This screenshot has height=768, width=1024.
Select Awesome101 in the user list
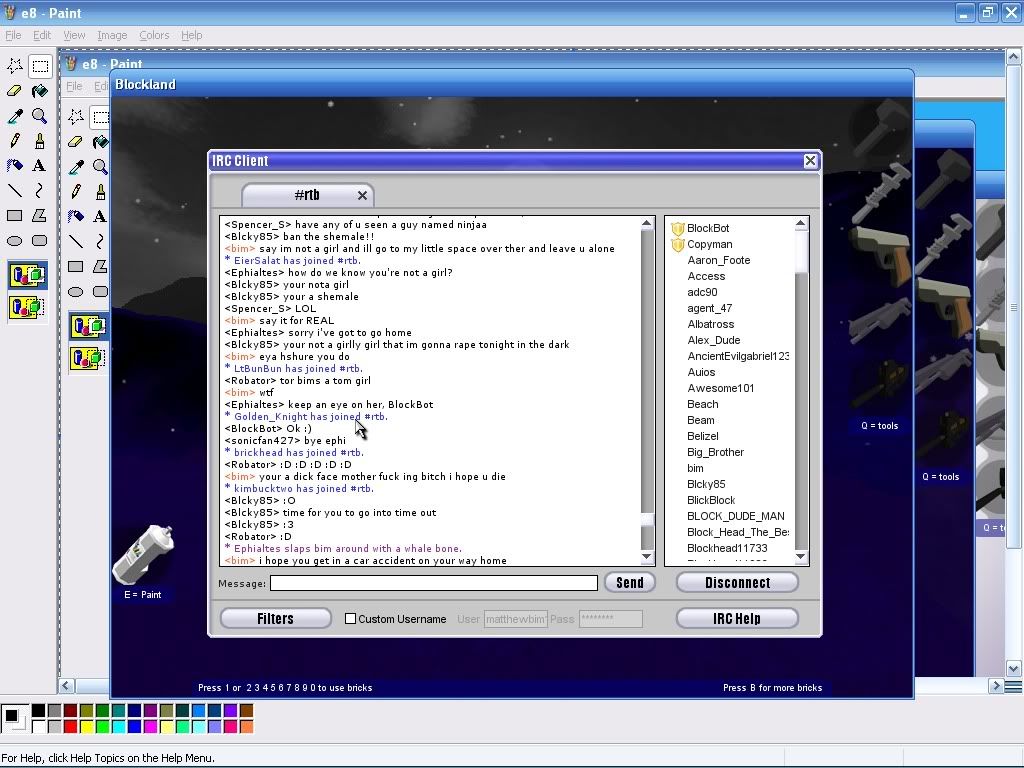tap(720, 388)
